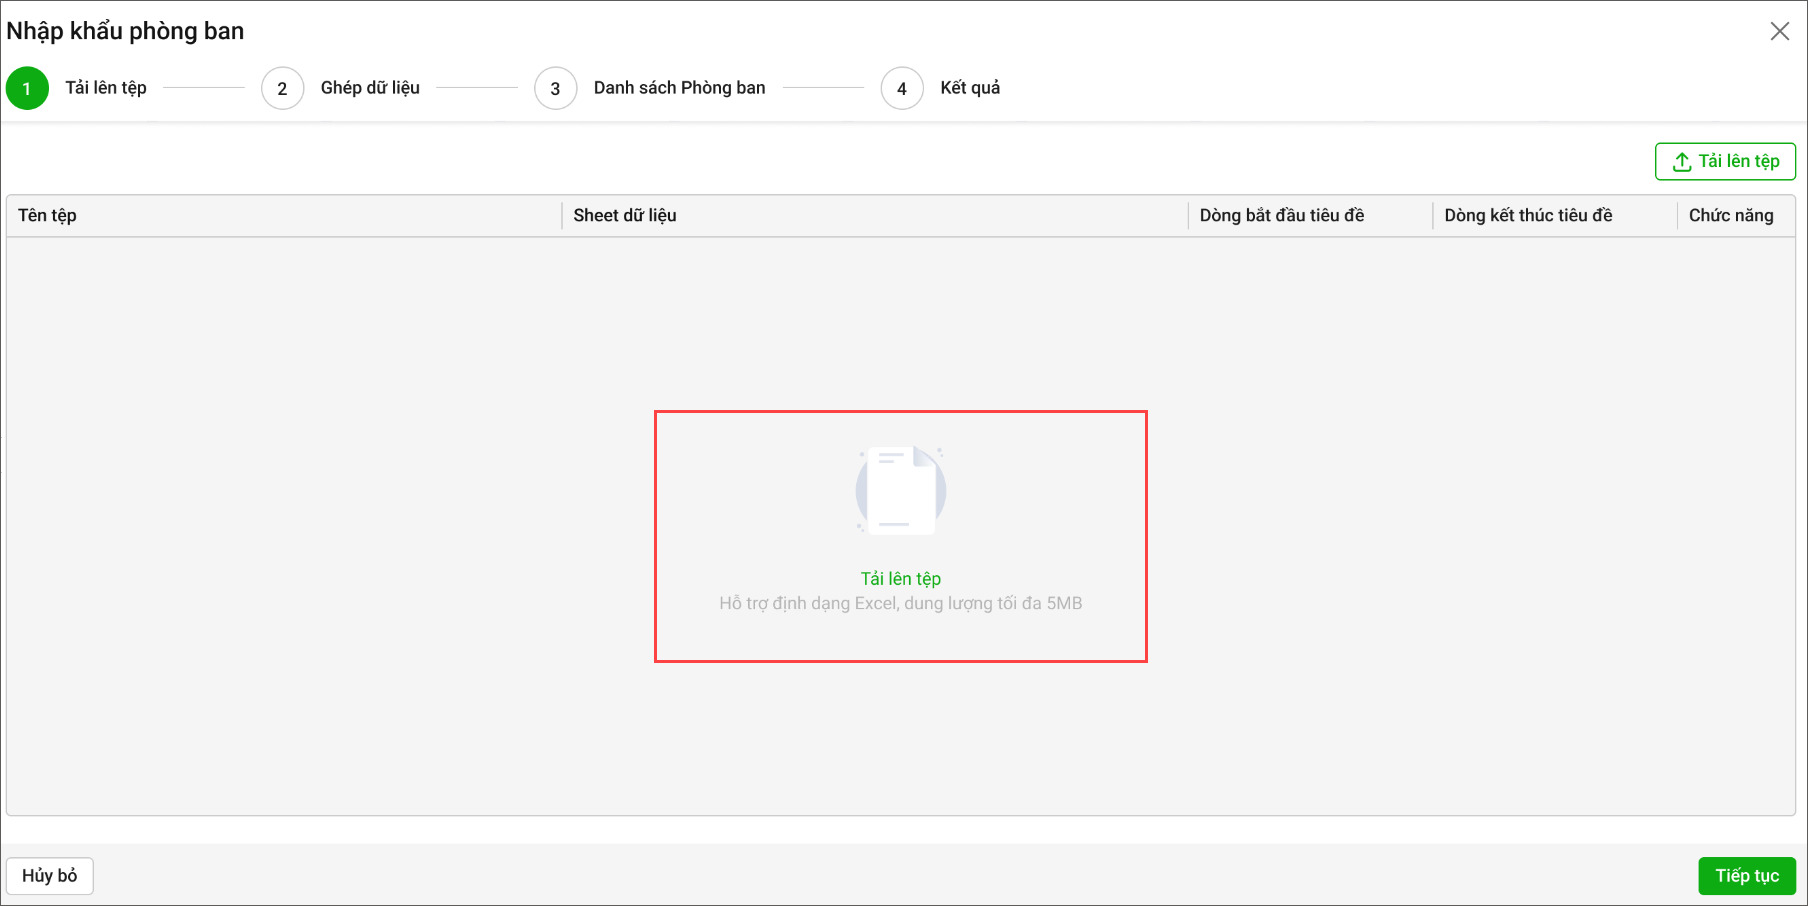This screenshot has width=1808, height=906.
Task: Select the Danh sách Phòng ban step label
Action: point(679,88)
